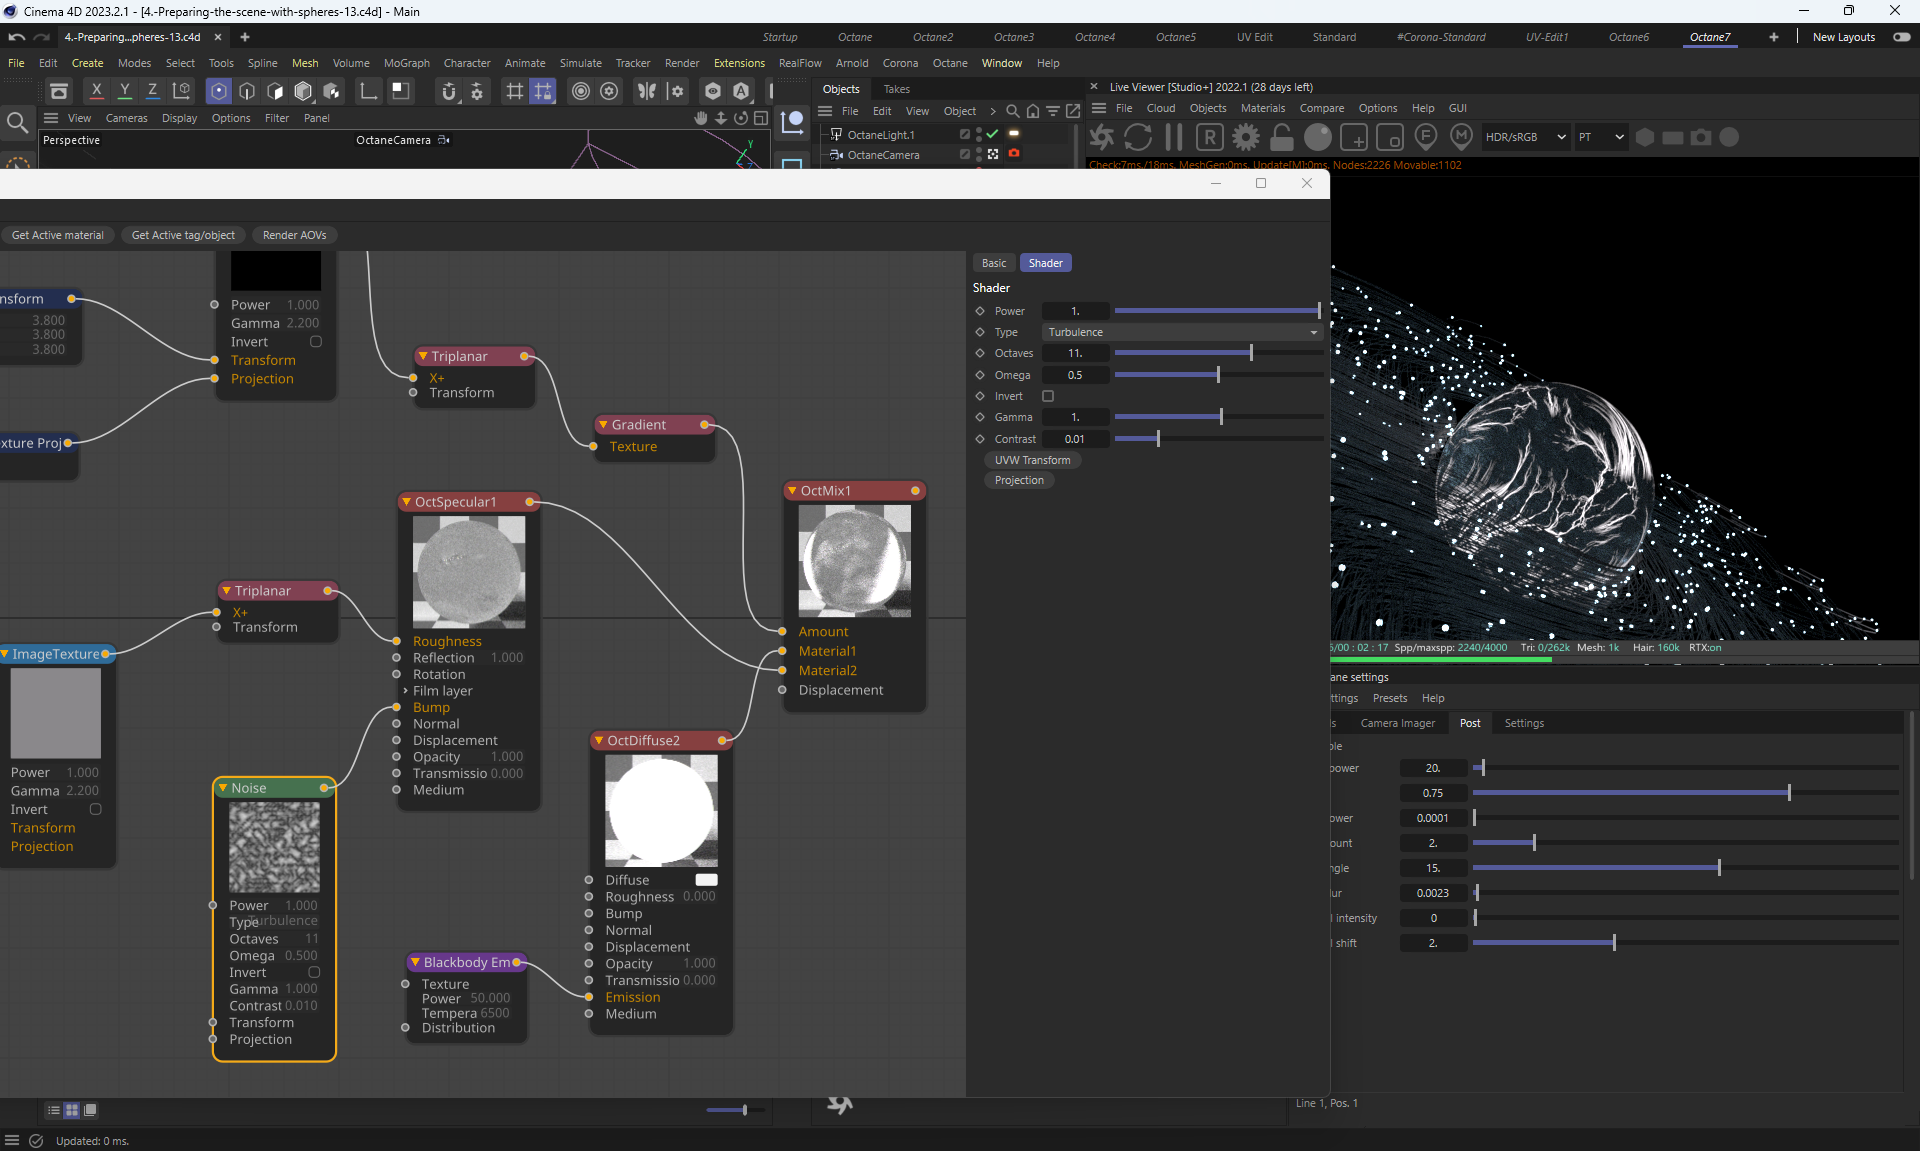Click the Contrast value field
This screenshot has width=1920, height=1151.
tap(1075, 439)
